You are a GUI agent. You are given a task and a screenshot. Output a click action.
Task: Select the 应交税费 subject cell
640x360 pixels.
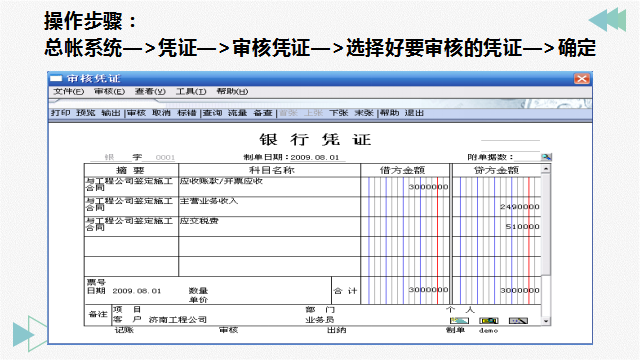269,227
